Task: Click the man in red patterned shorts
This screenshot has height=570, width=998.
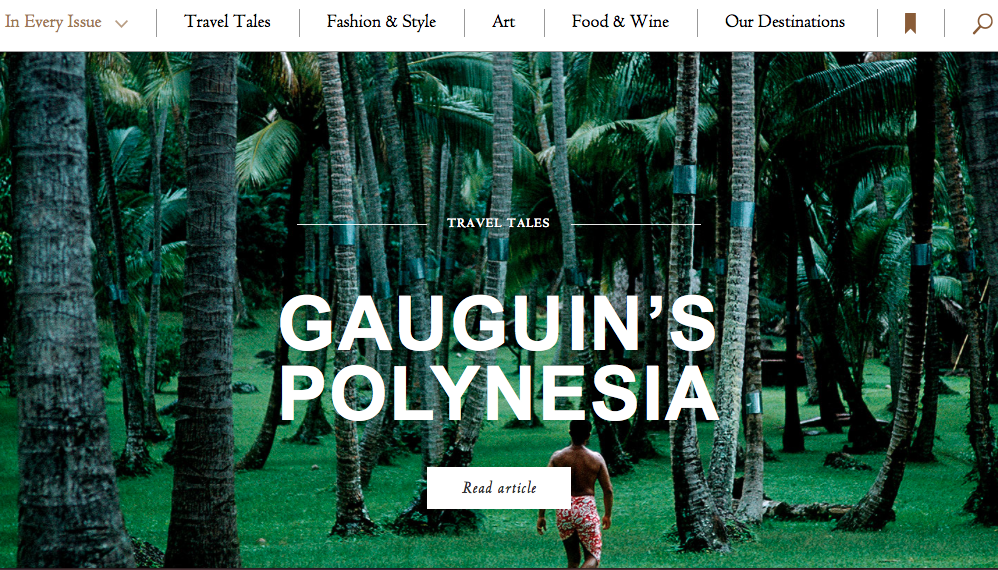Action: [577, 493]
